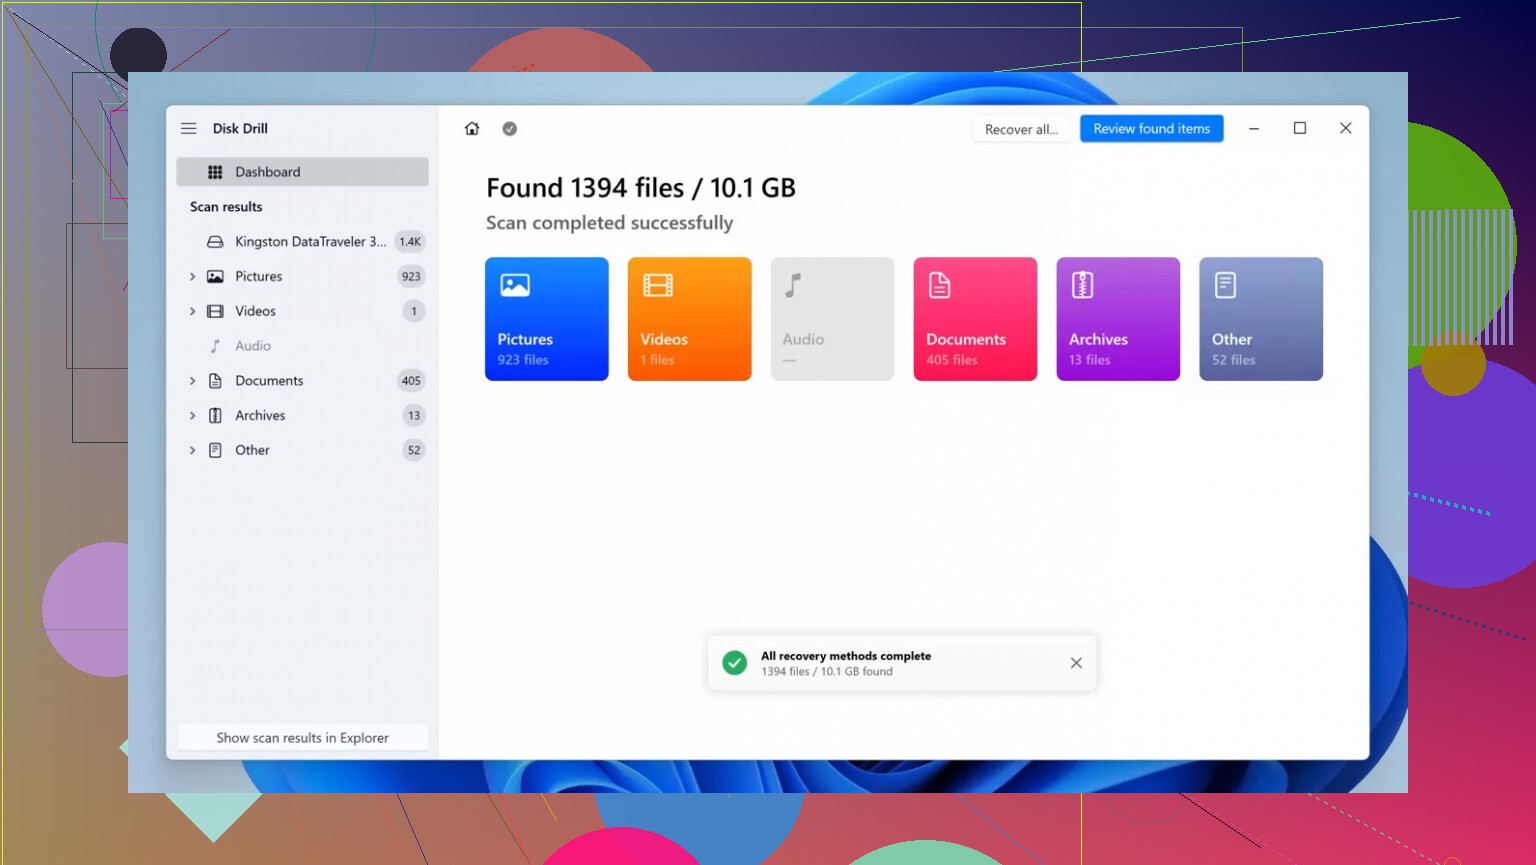Image resolution: width=1536 pixels, height=865 pixels.
Task: Click the grayed-out Audio tile
Action: 831,319
